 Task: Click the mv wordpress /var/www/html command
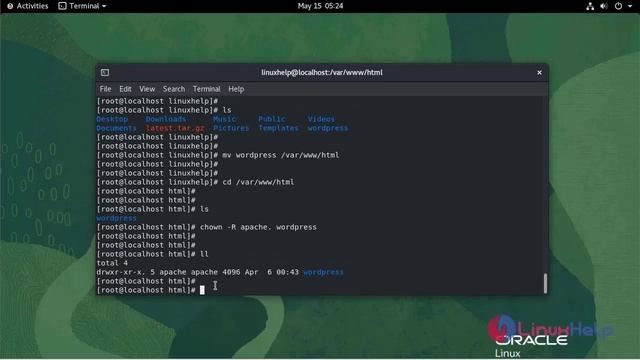[x=281, y=155]
